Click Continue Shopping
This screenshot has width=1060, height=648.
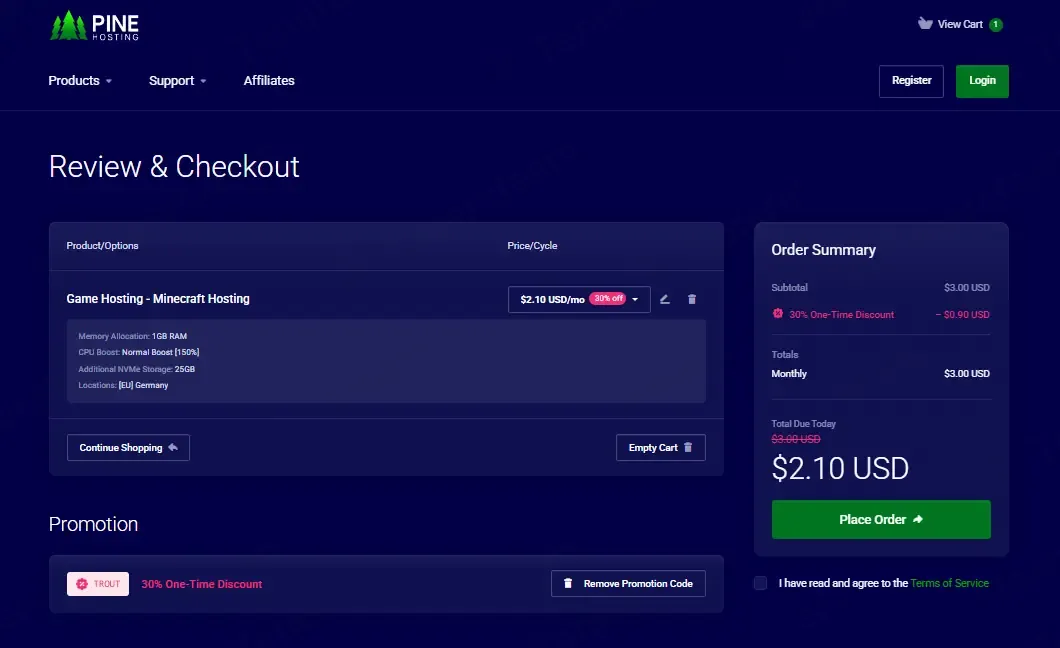tap(128, 447)
